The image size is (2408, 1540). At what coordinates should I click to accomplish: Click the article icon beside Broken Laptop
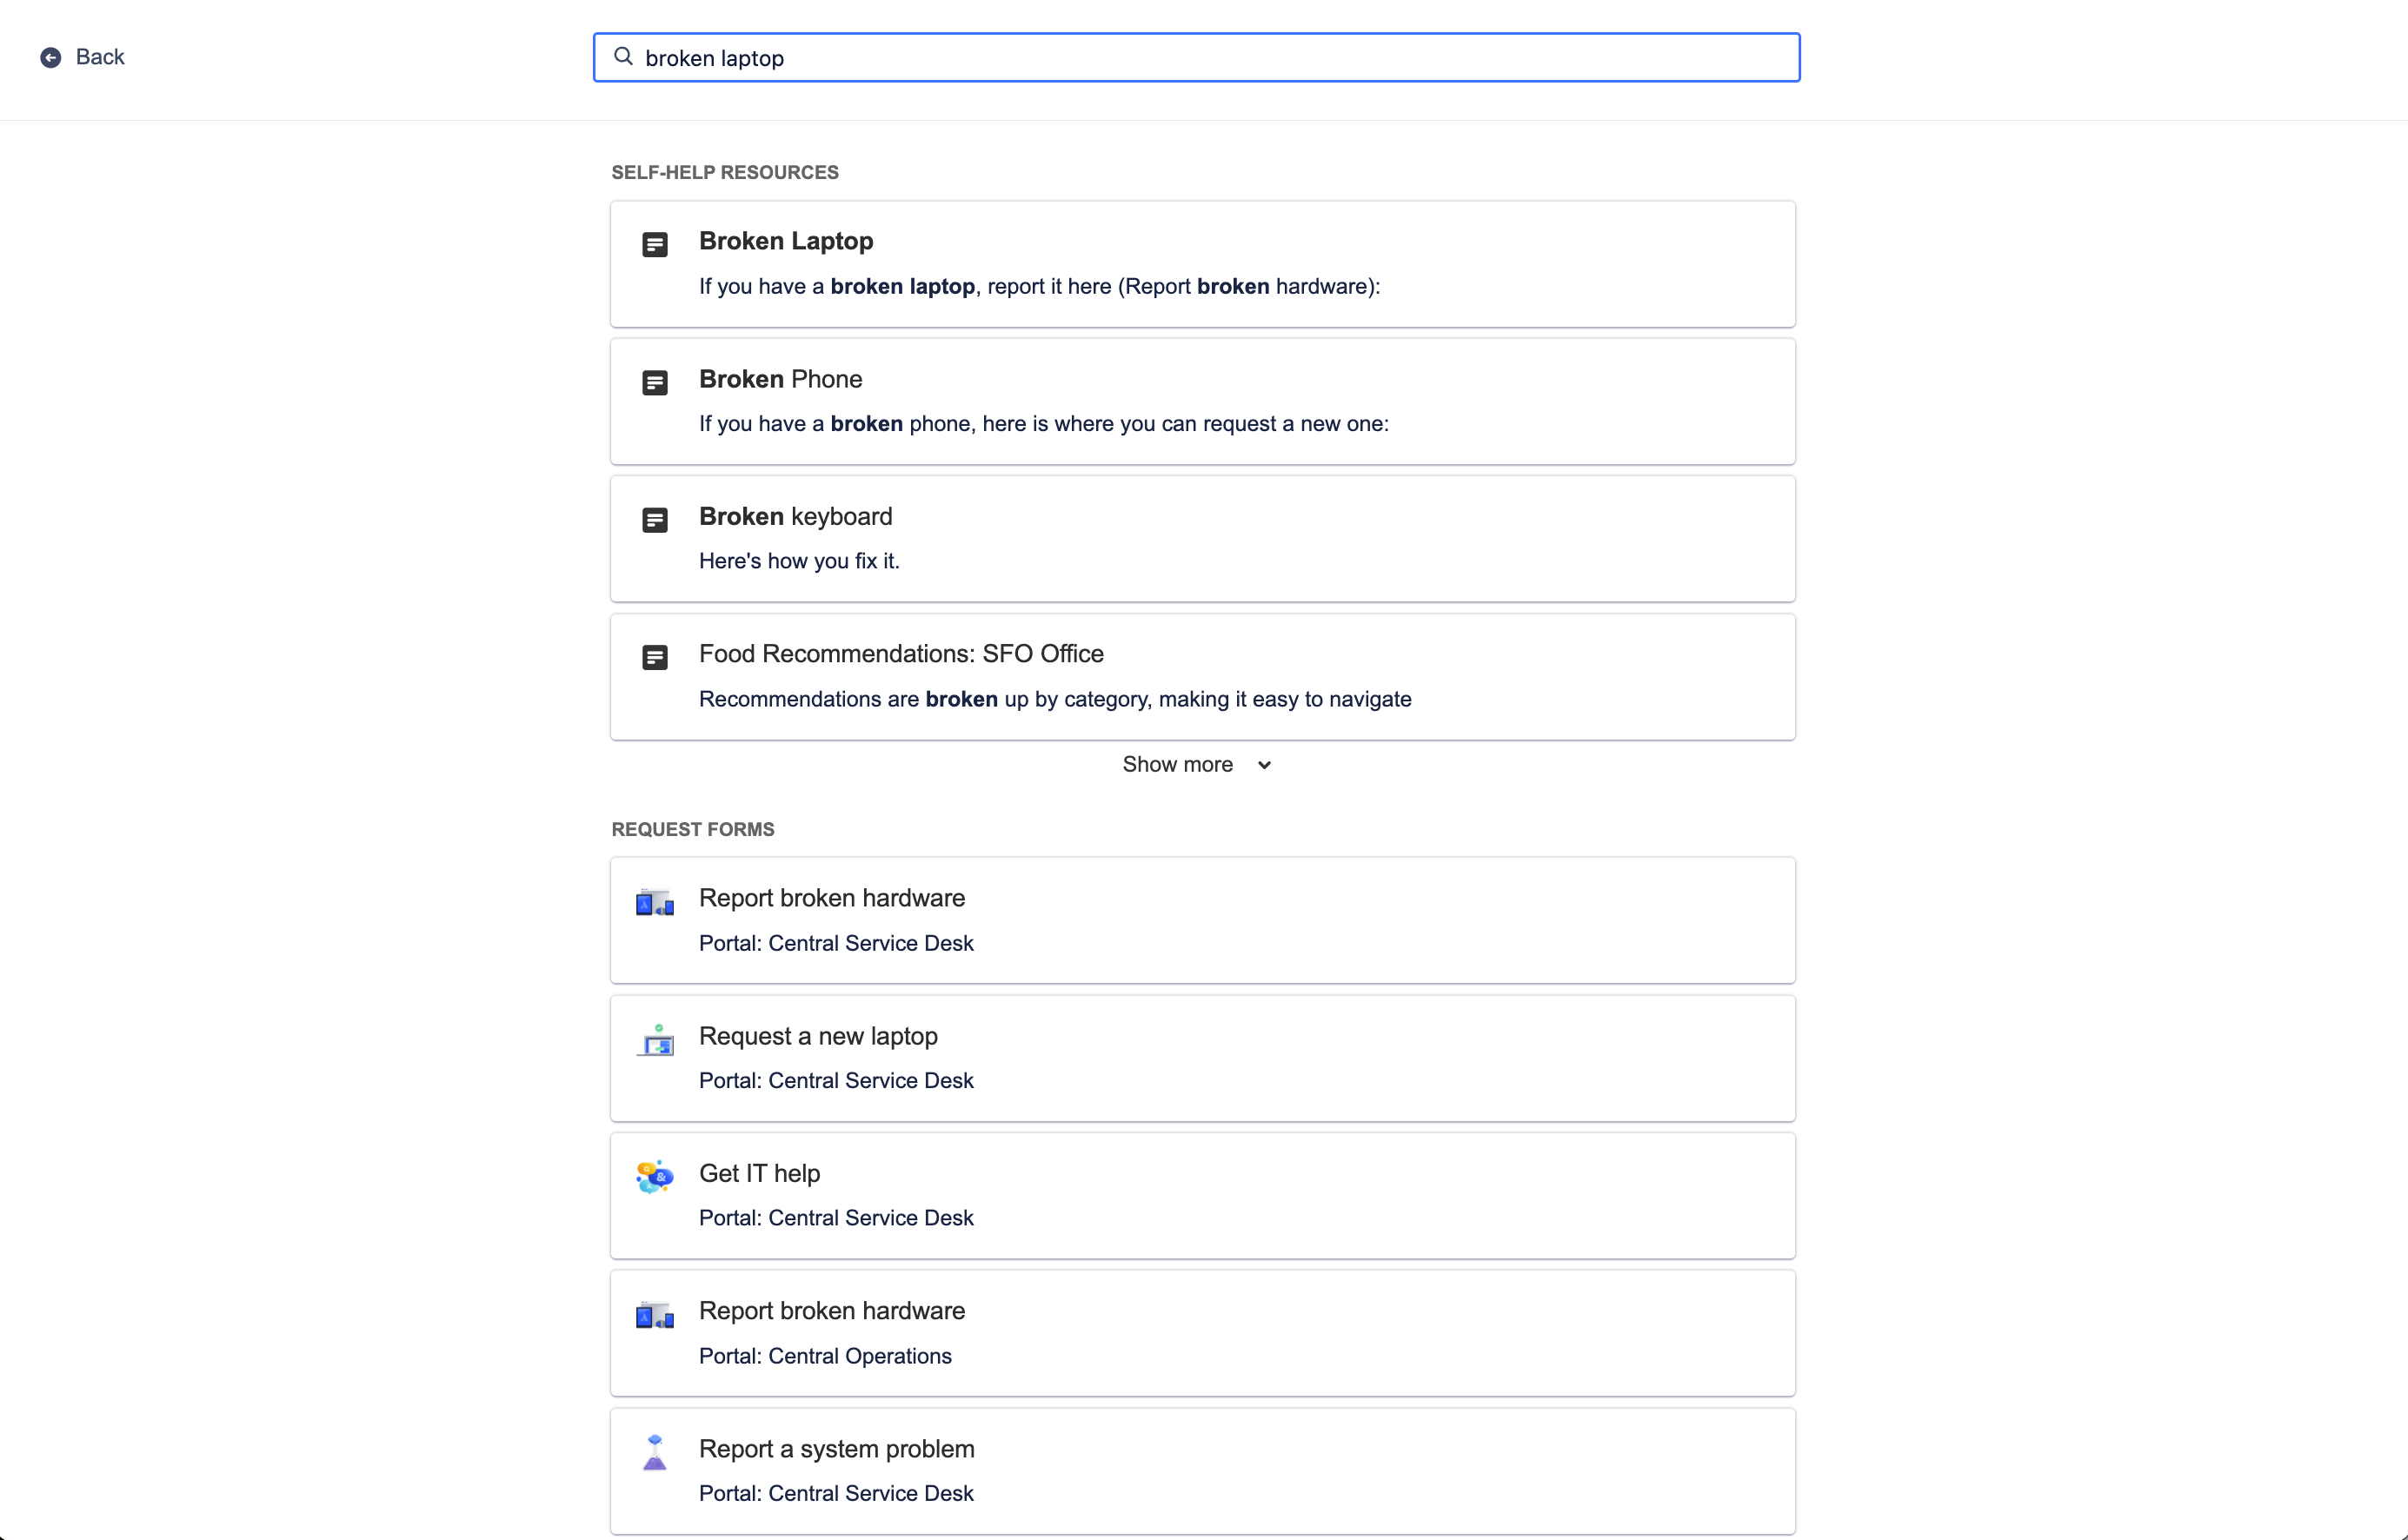(655, 243)
